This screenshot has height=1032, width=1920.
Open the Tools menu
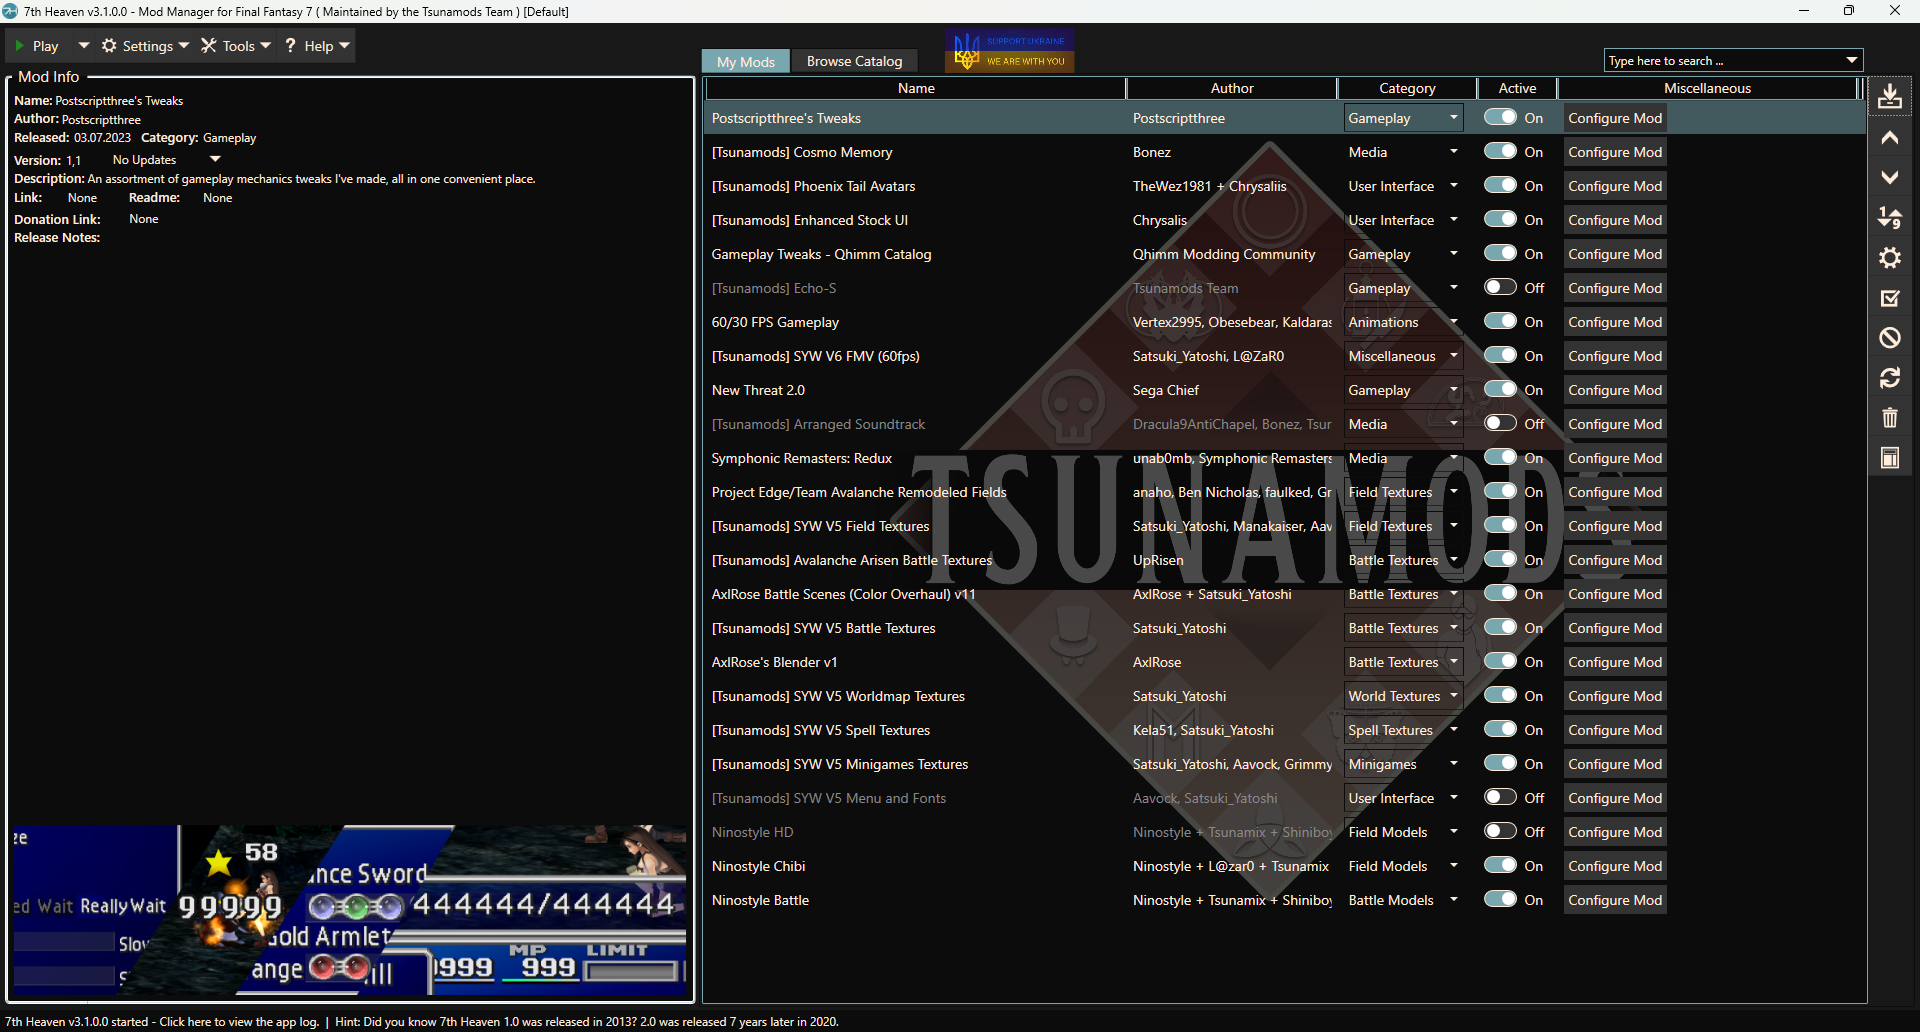tap(236, 46)
